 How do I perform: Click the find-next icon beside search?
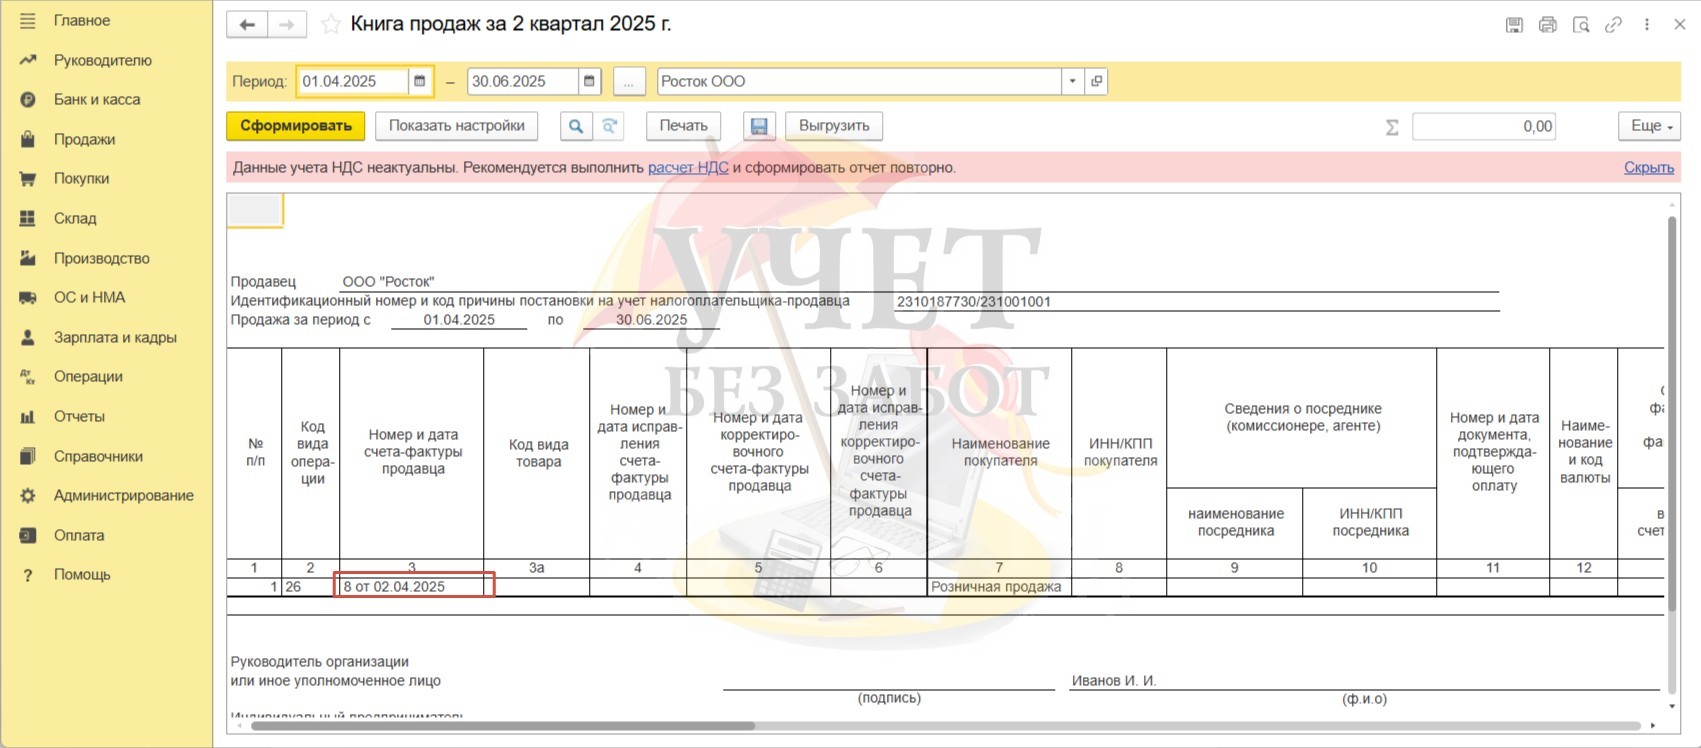pos(609,126)
